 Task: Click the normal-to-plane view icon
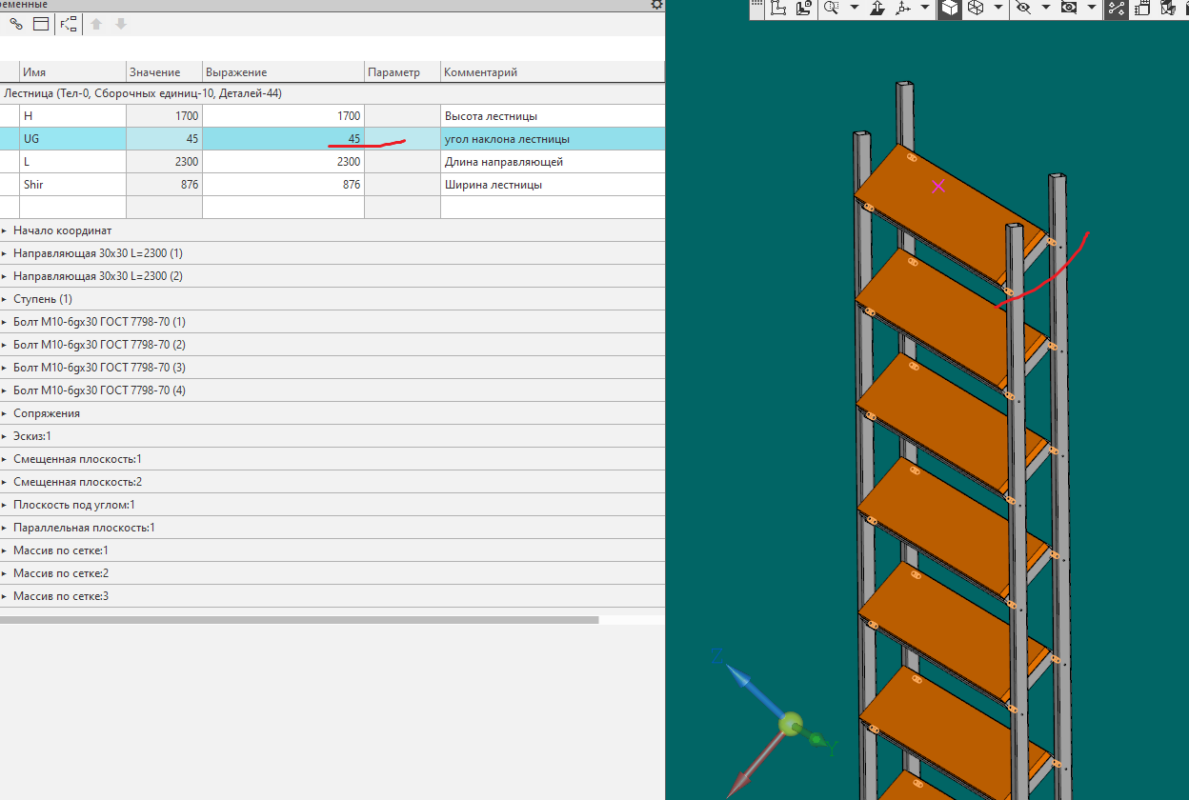(x=877, y=8)
